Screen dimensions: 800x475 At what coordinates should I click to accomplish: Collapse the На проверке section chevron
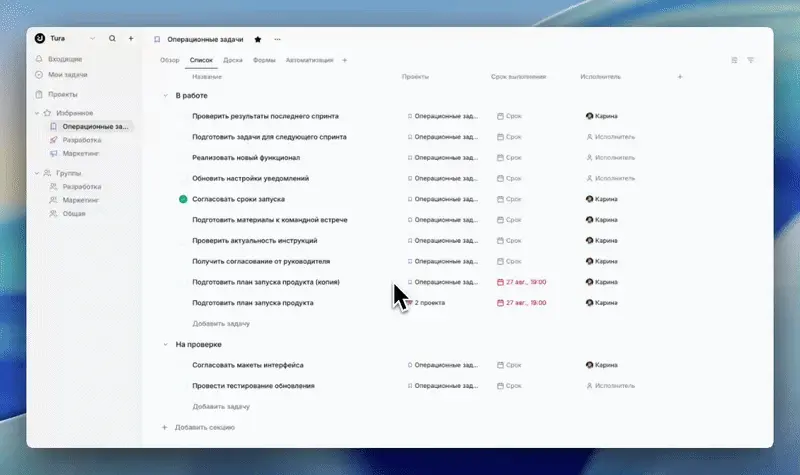(165, 344)
